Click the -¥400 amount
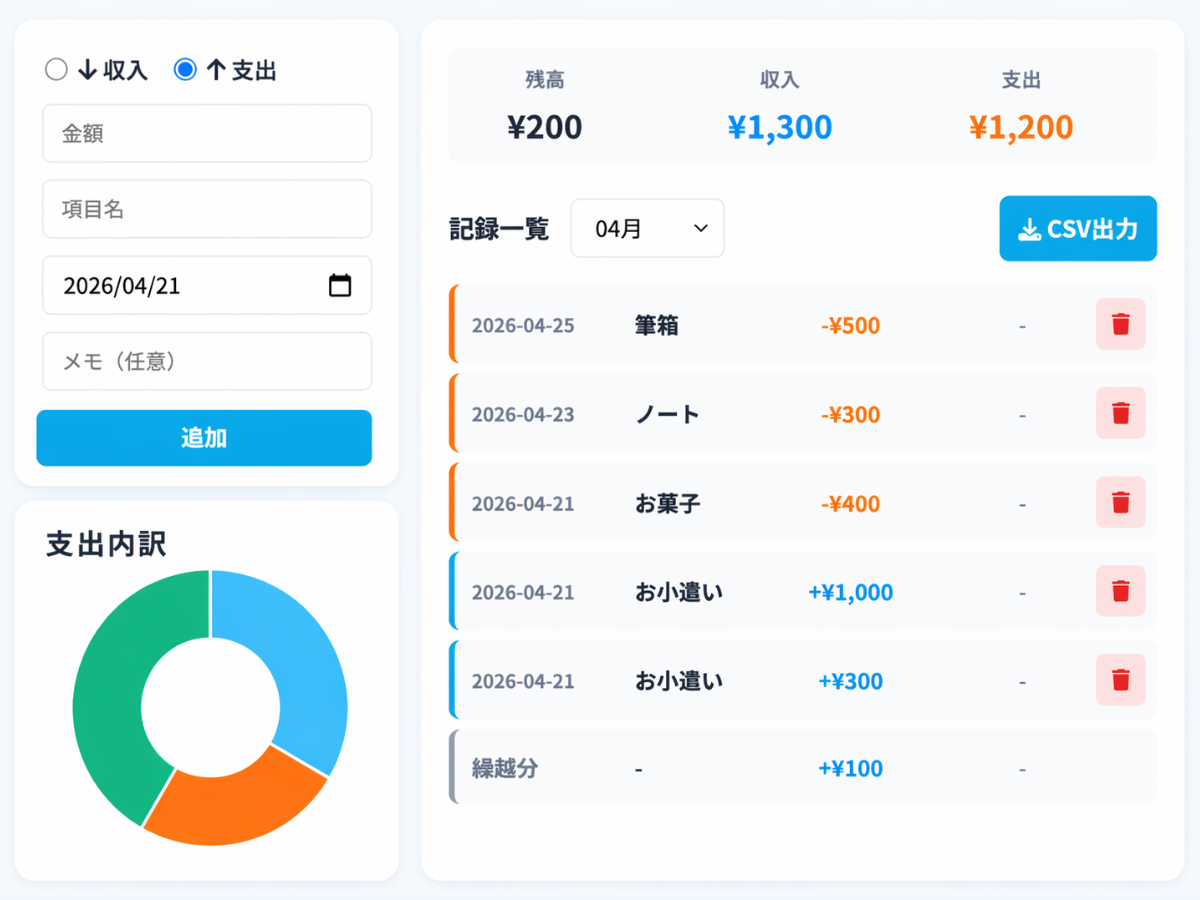 (x=851, y=503)
